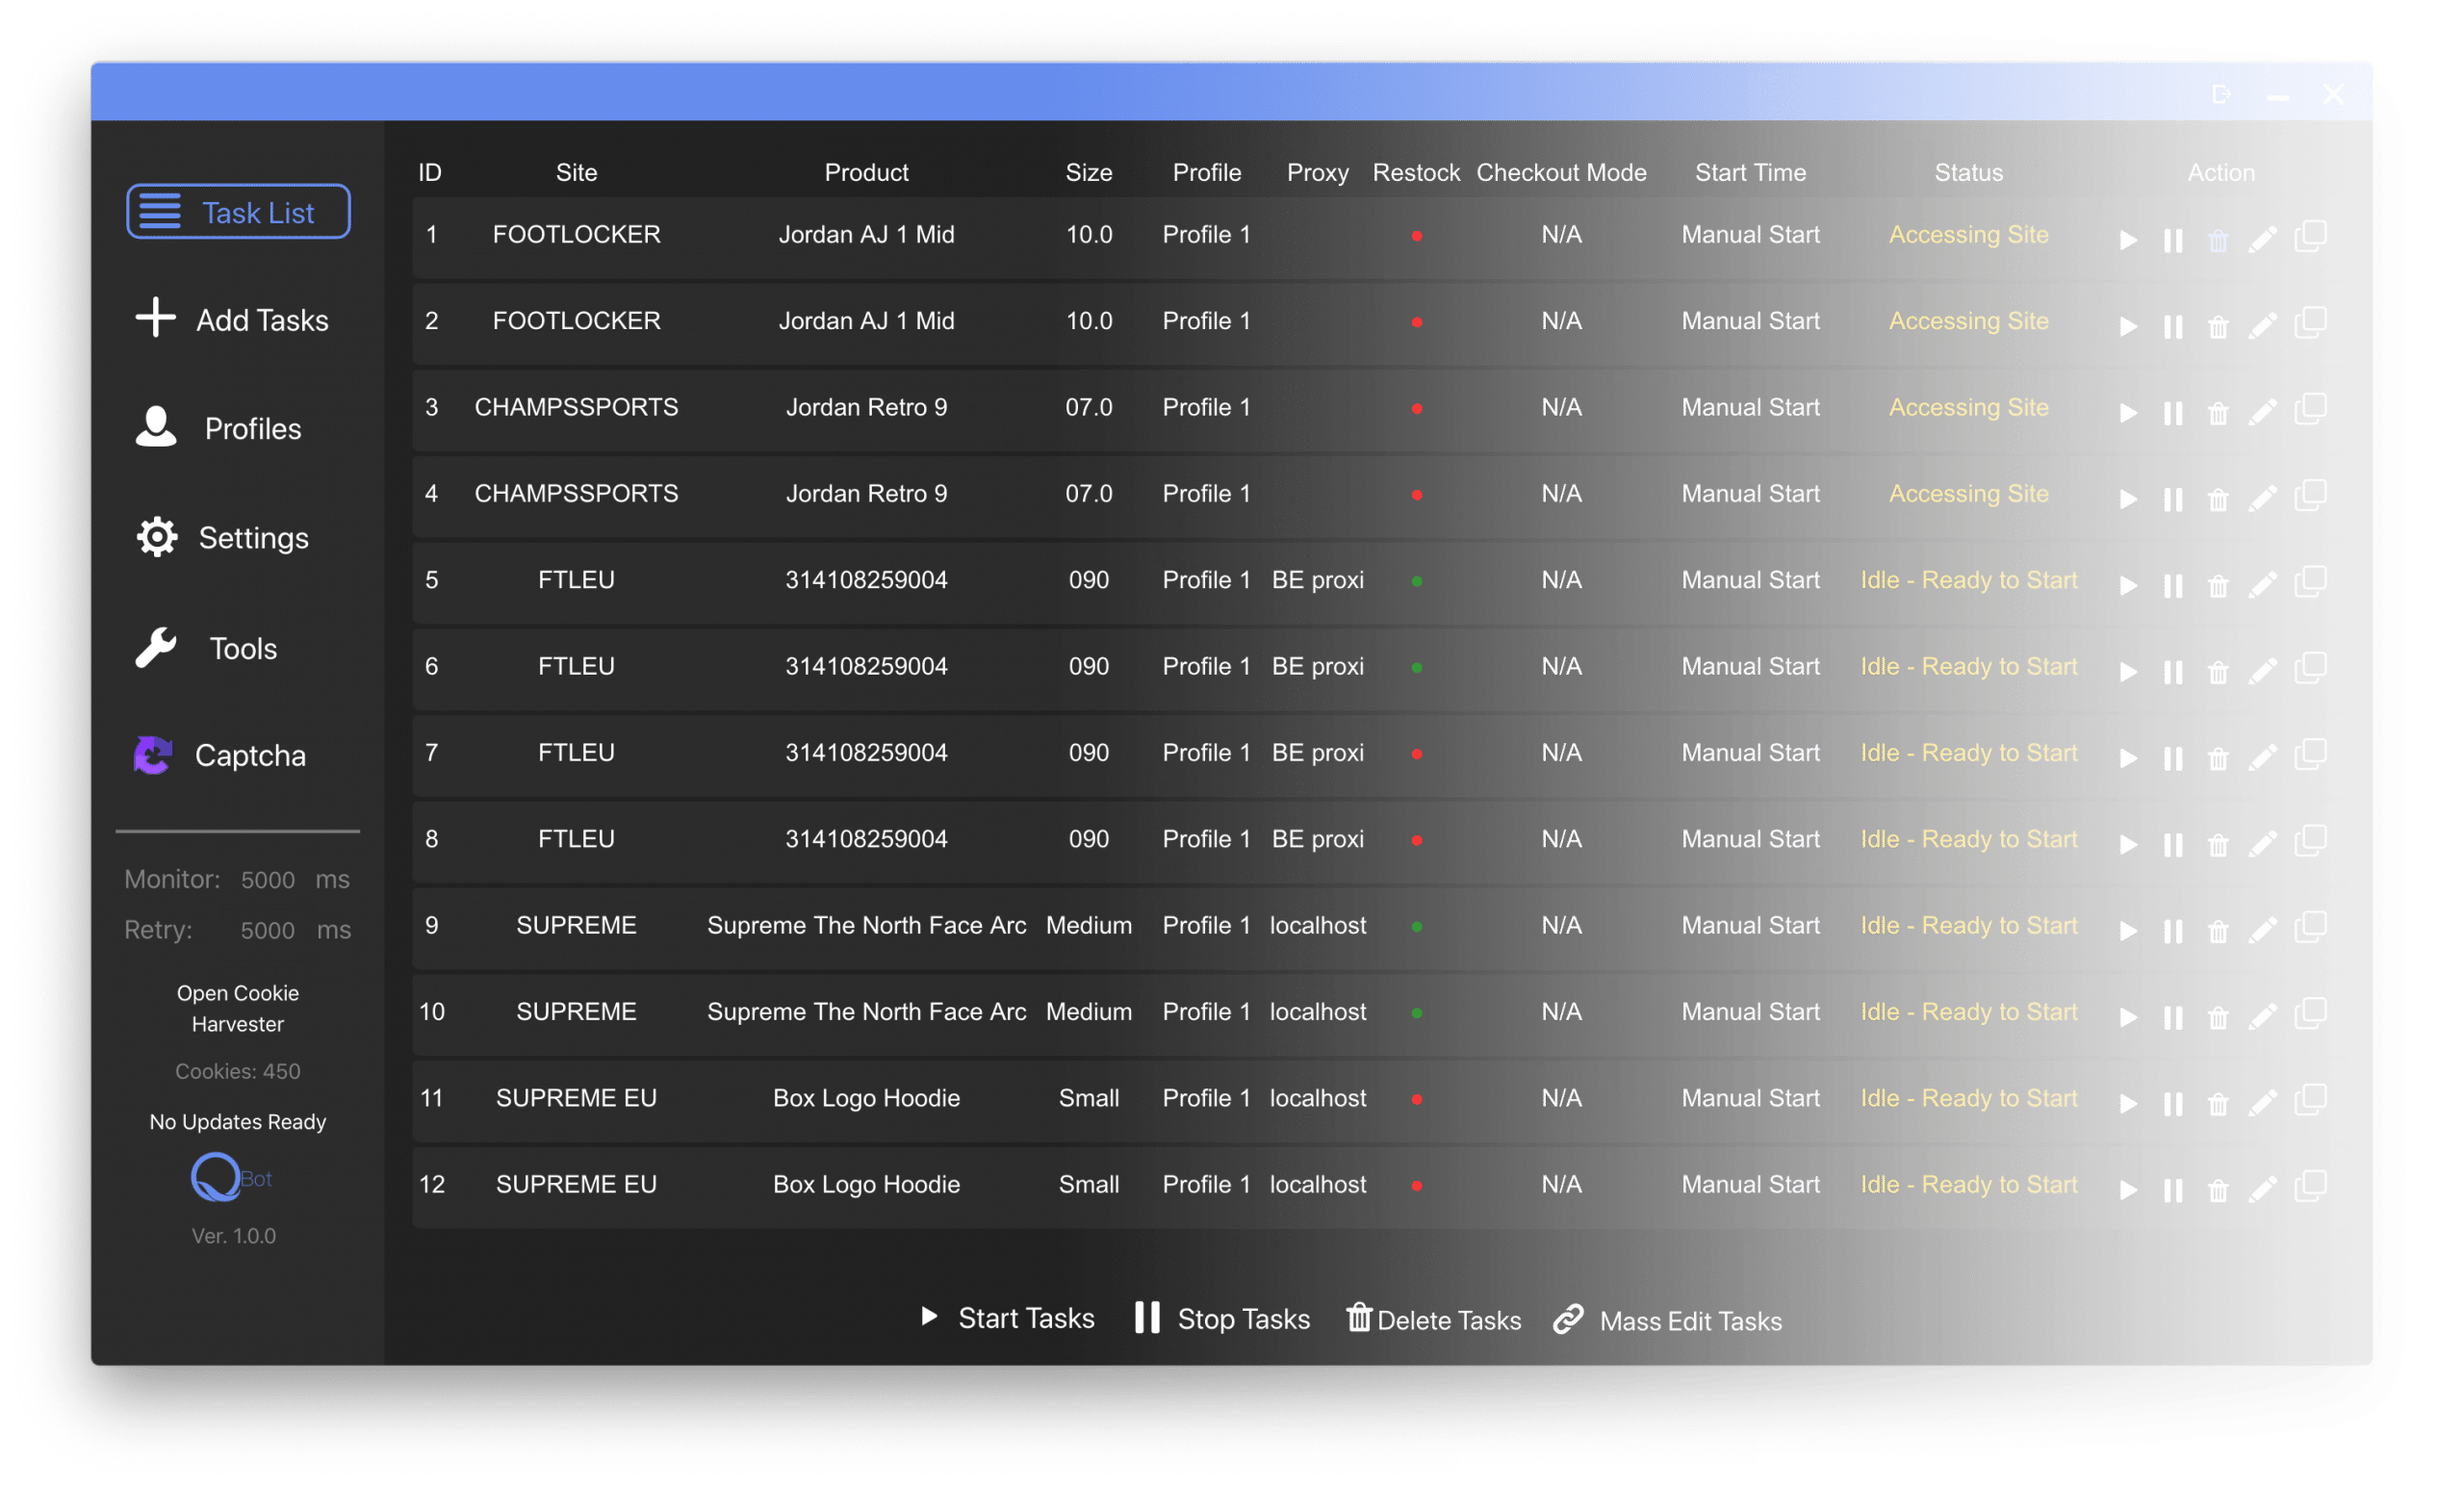Open Mass Edit Tasks
Image resolution: width=2464 pixels, height=1486 pixels.
(x=1668, y=1321)
